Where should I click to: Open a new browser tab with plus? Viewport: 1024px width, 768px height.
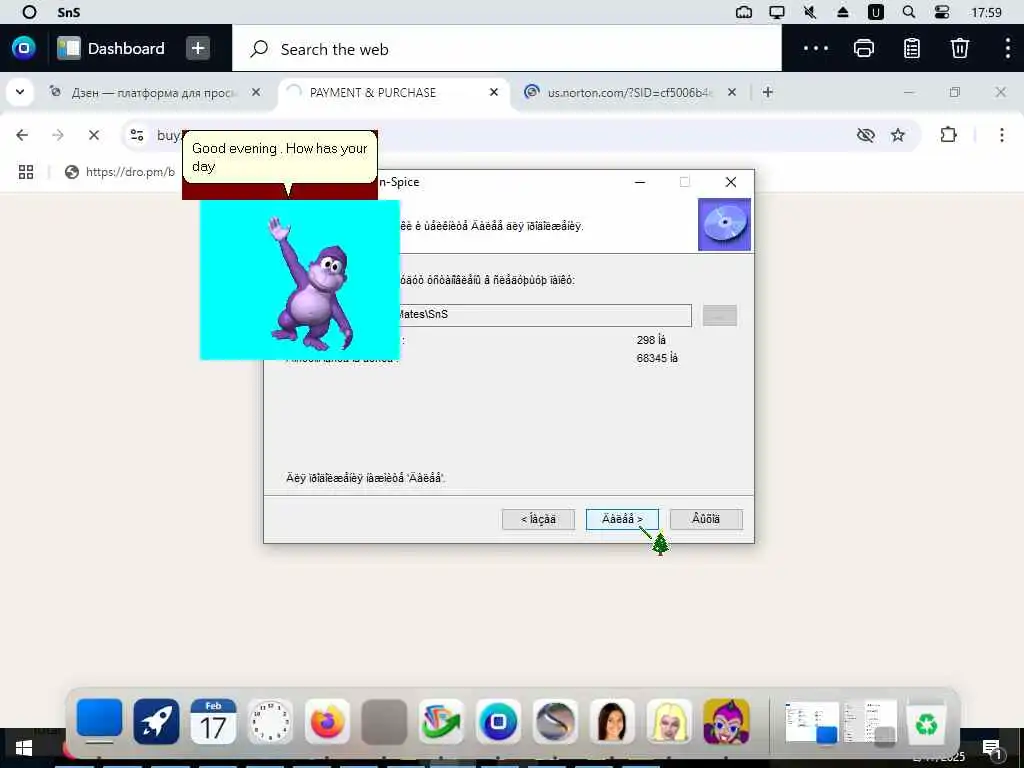coord(768,92)
